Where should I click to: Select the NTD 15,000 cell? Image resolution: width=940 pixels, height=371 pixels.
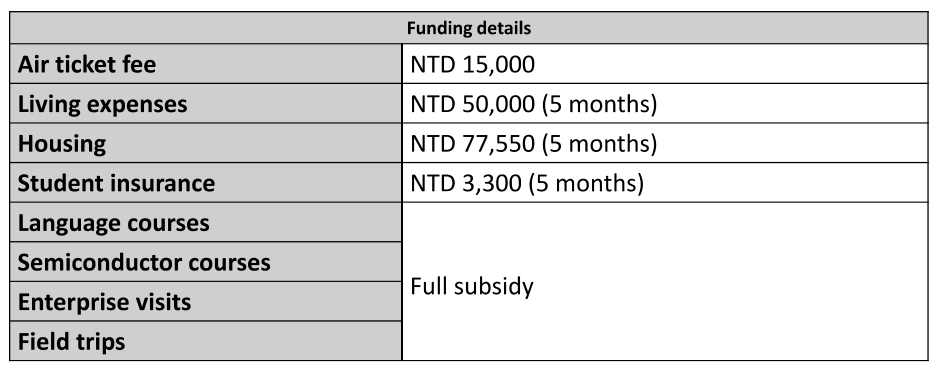click(665, 64)
